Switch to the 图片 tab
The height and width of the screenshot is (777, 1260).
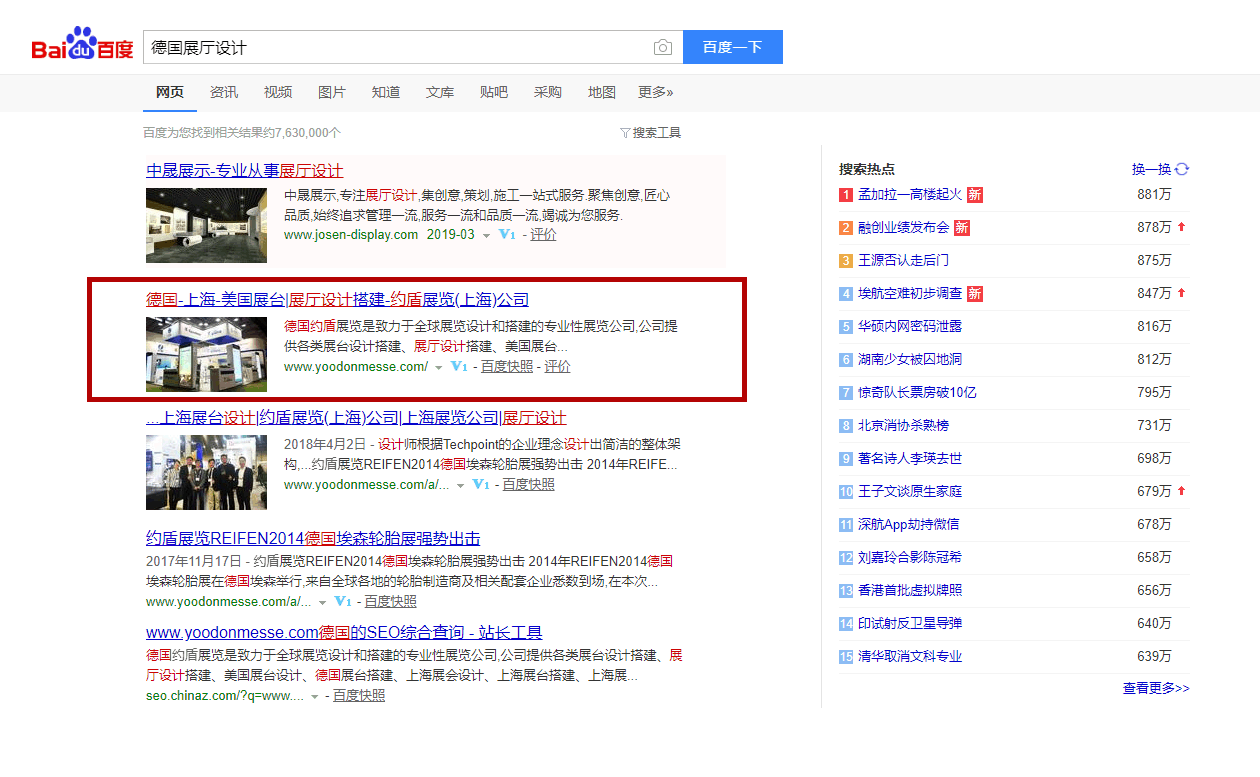(x=332, y=92)
